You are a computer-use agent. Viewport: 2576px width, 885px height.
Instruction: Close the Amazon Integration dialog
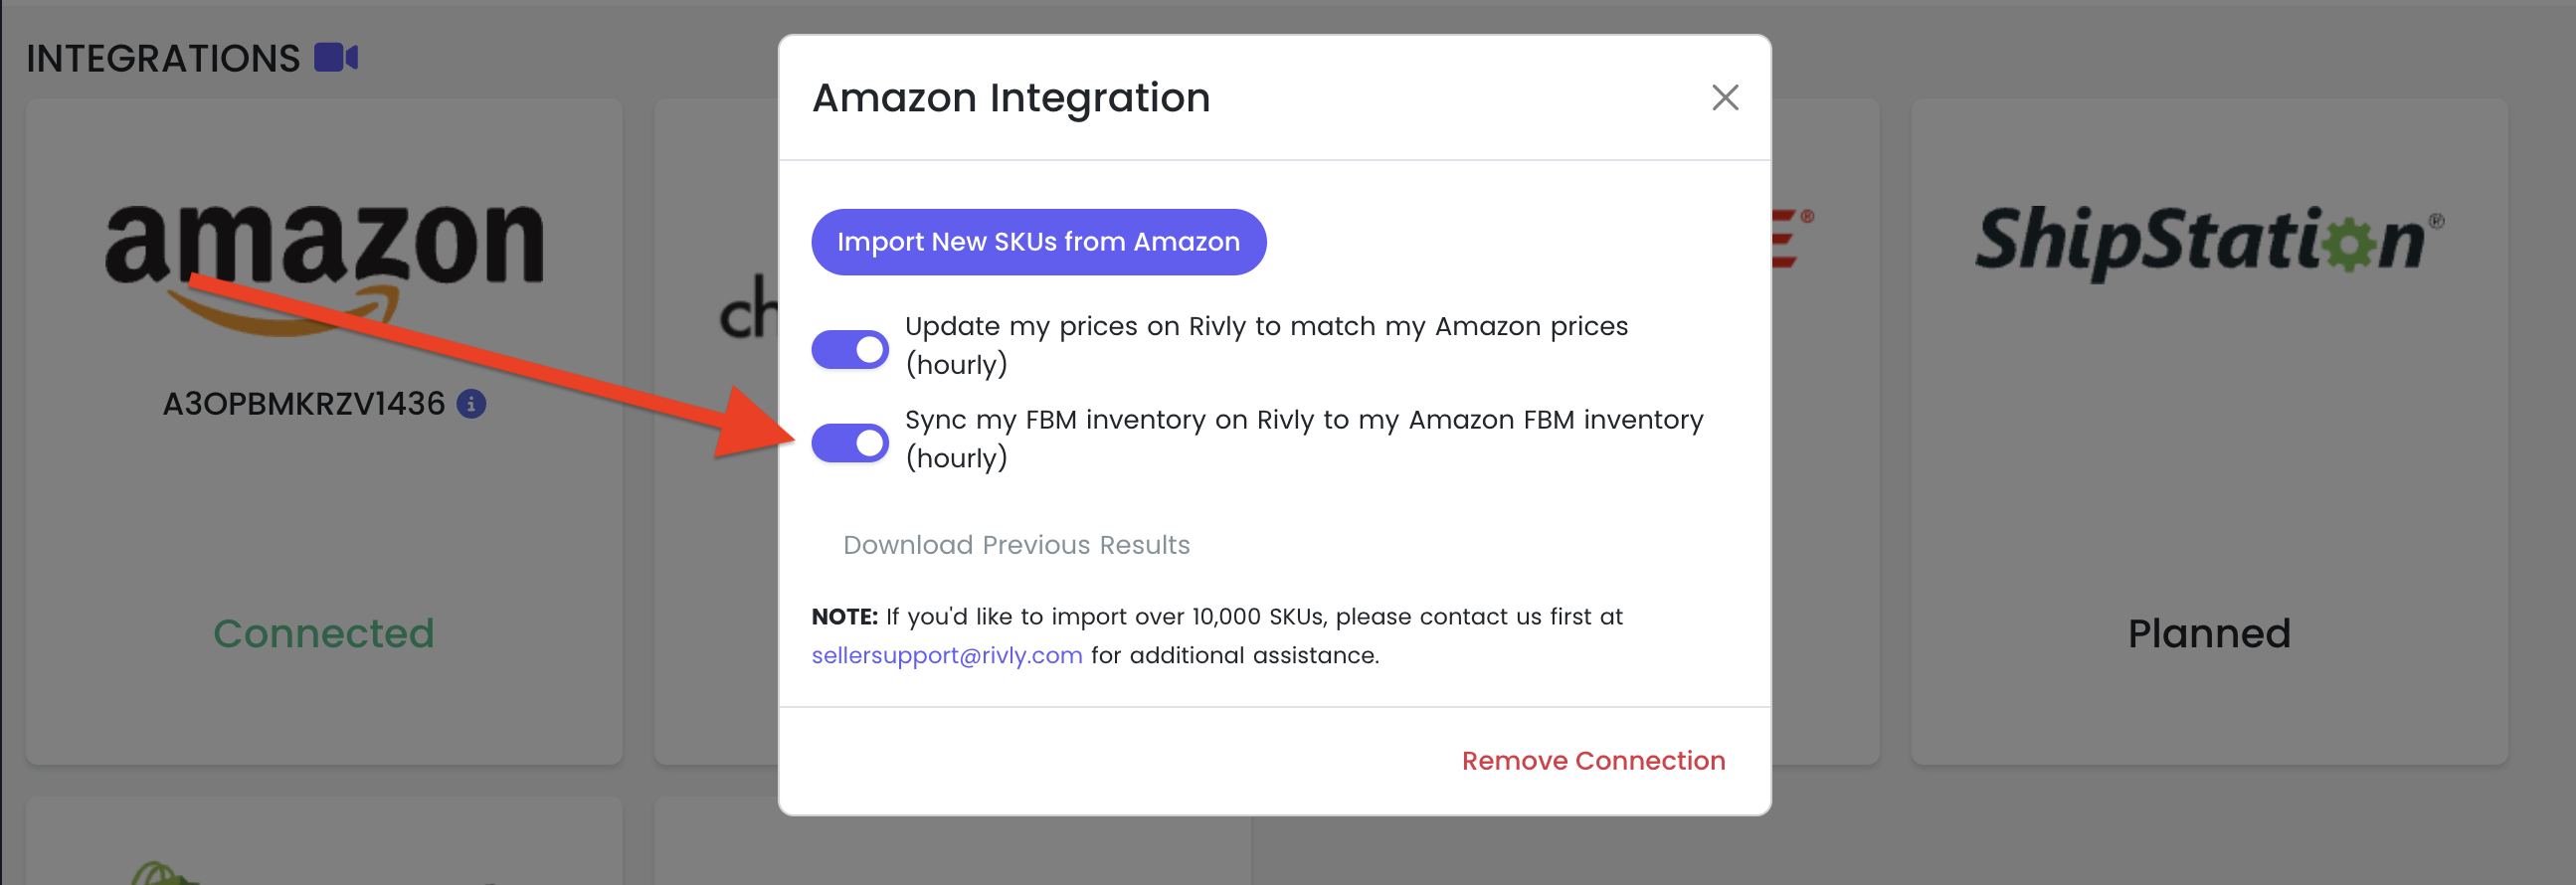1724,98
